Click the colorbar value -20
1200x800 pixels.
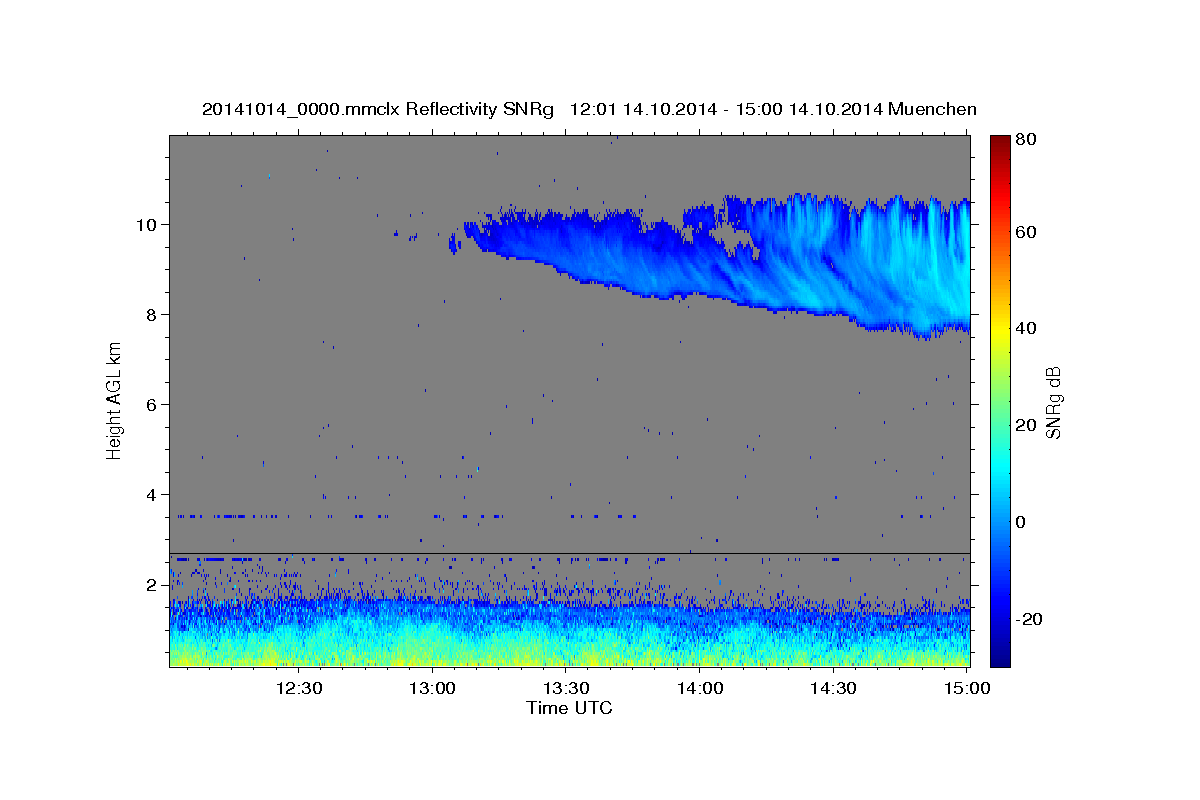[1027, 619]
